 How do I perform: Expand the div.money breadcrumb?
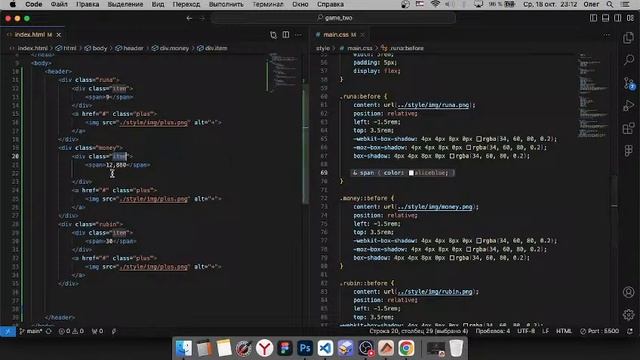tap(170, 48)
